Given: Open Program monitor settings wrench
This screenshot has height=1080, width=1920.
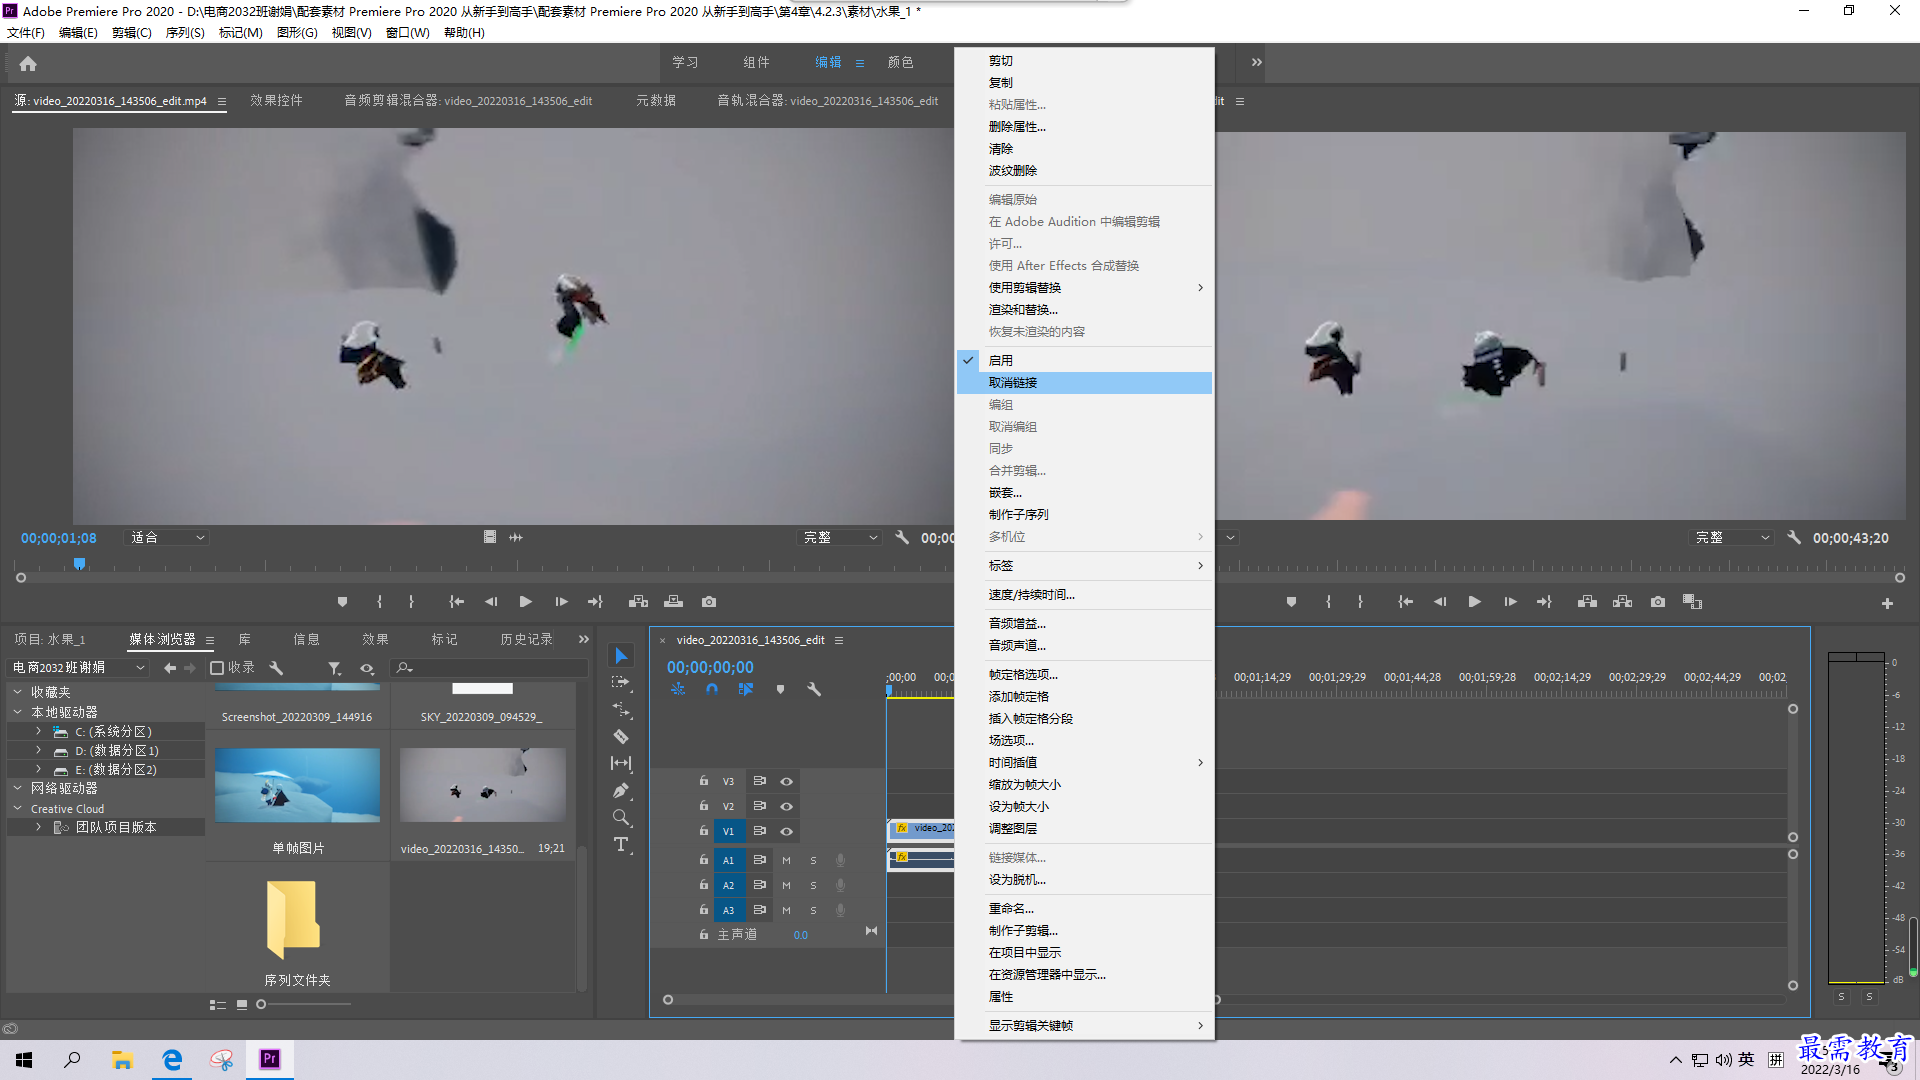Looking at the screenshot, I should tap(1794, 537).
